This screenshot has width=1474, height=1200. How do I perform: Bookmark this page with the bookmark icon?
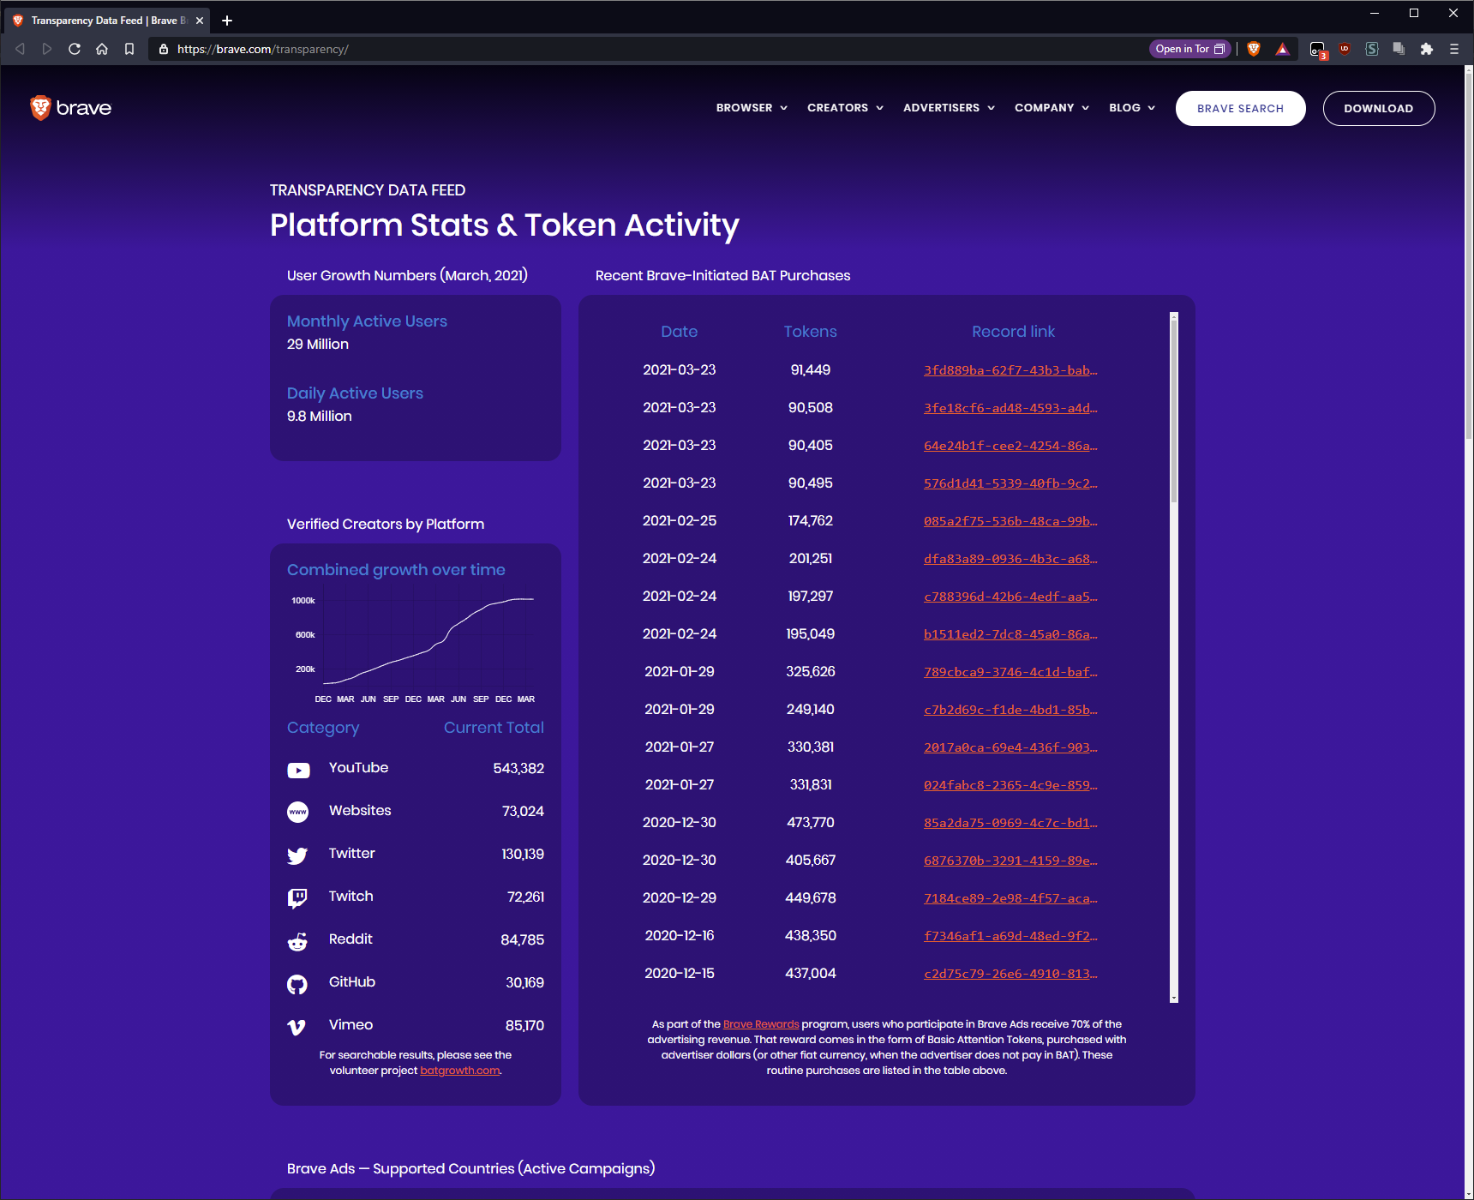pyautogui.click(x=129, y=49)
